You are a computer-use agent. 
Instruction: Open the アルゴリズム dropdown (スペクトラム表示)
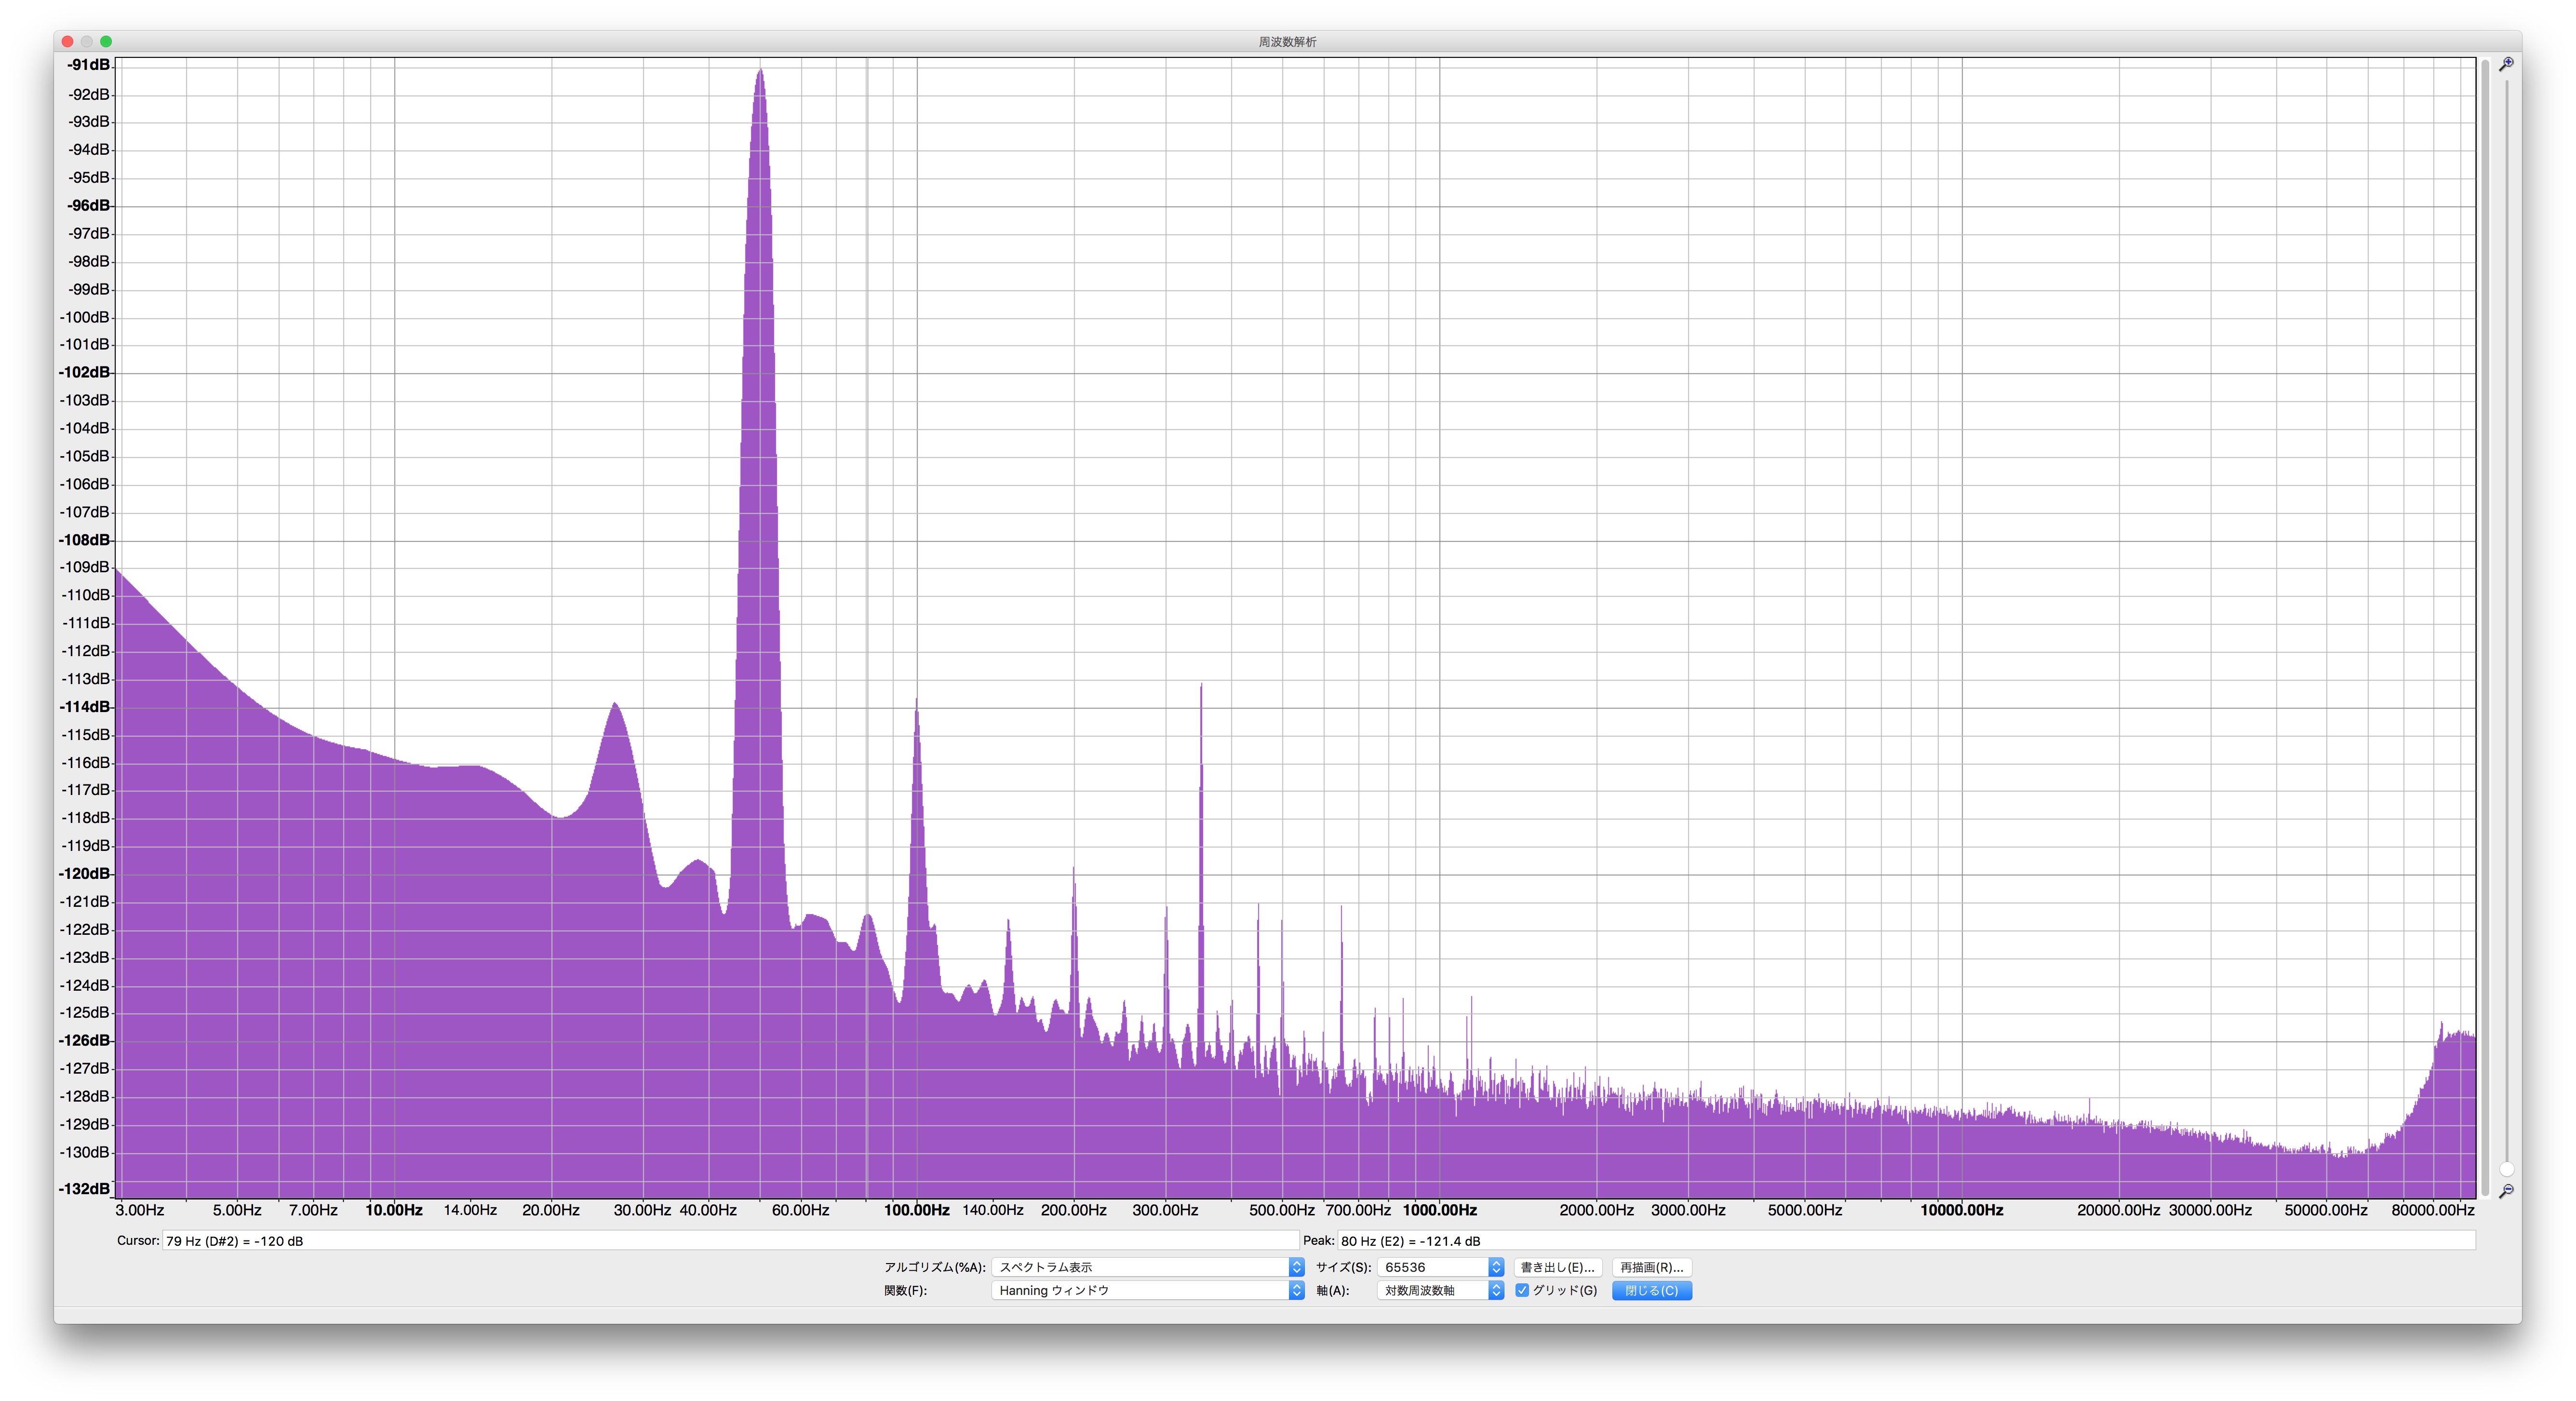(1148, 1267)
